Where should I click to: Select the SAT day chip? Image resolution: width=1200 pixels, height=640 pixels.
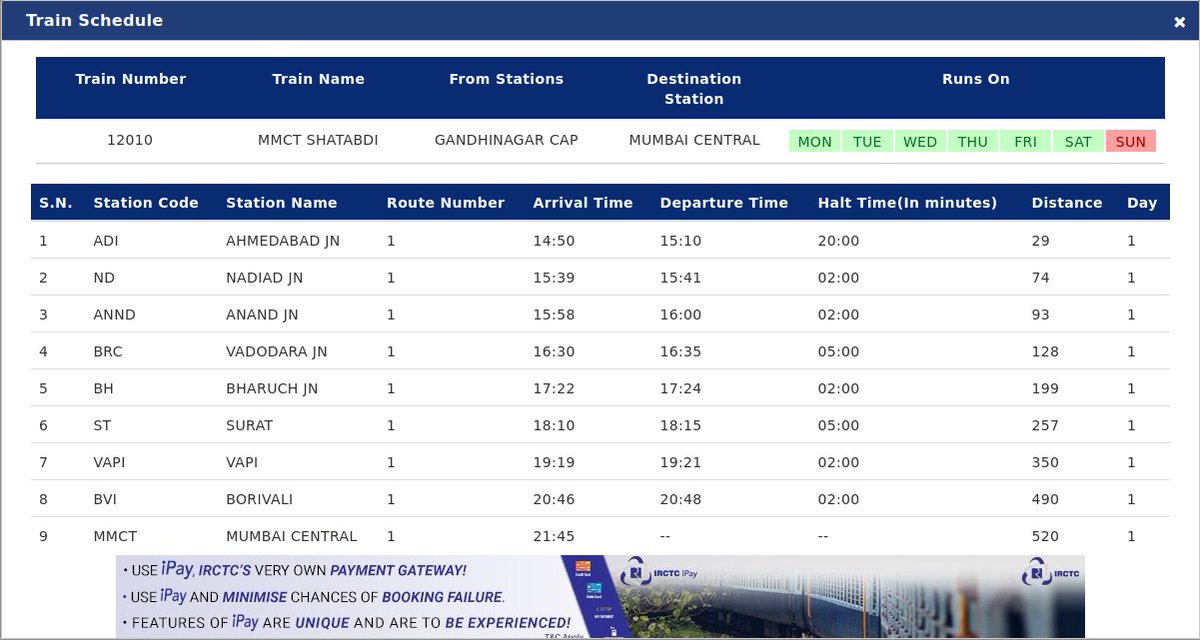pyautogui.click(x=1078, y=141)
